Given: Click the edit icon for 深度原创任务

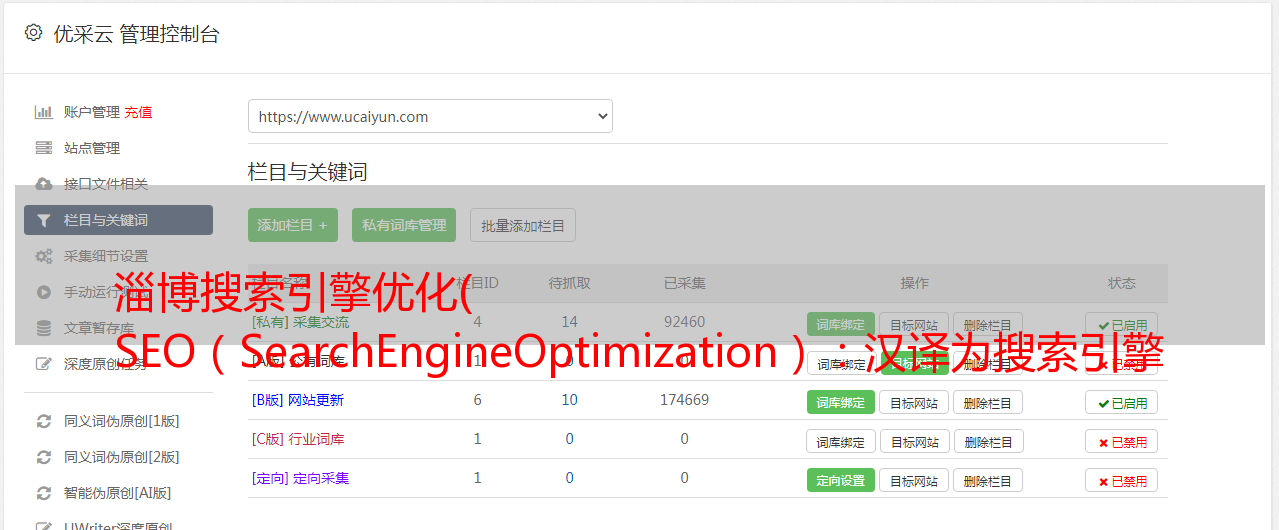Looking at the screenshot, I should (x=43, y=364).
